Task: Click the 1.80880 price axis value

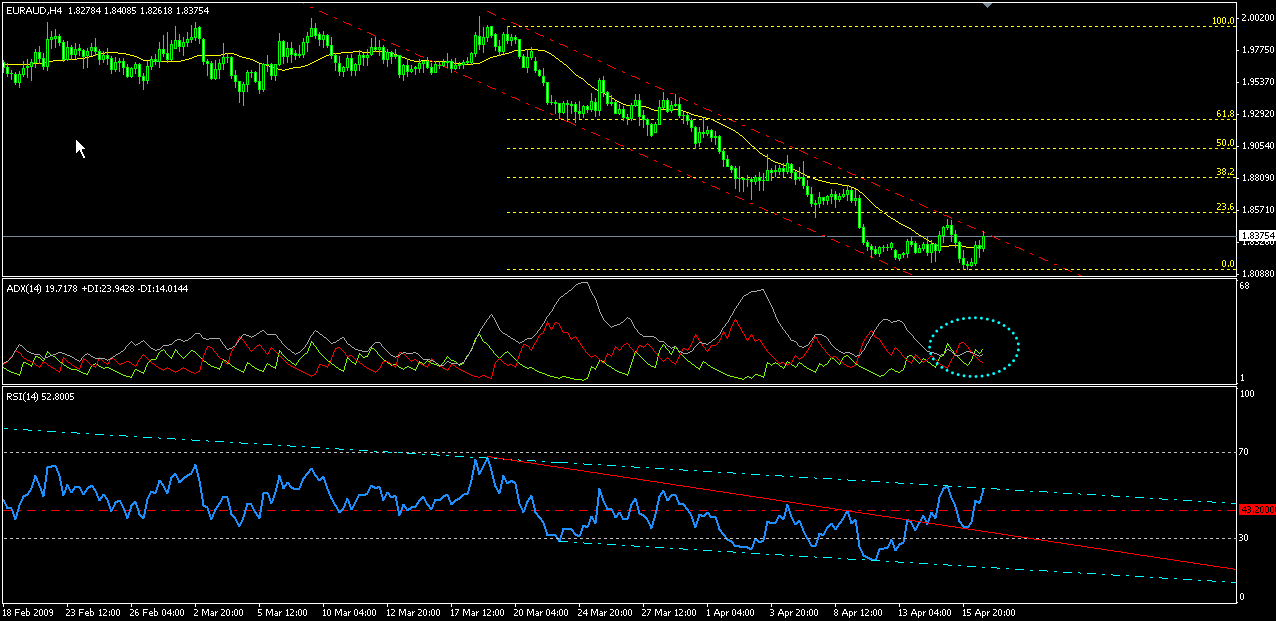Action: pos(1256,273)
